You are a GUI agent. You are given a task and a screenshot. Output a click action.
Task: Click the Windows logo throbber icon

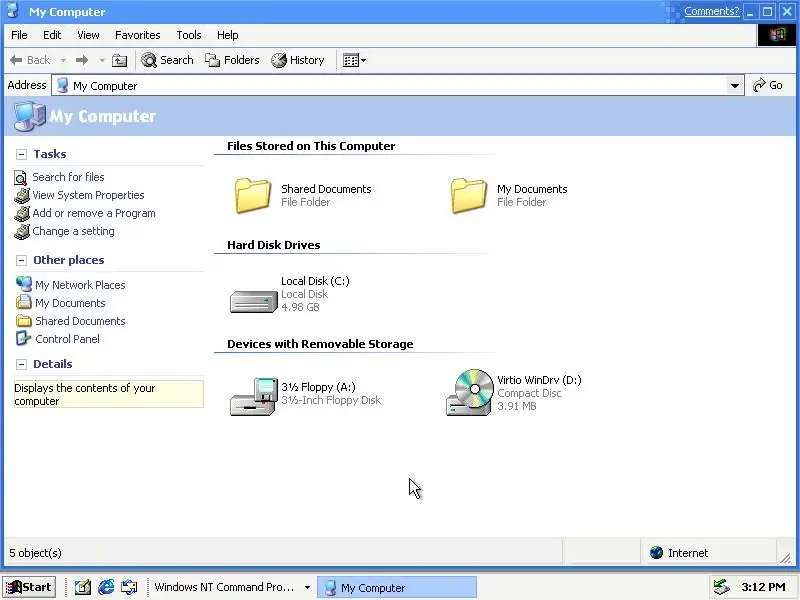(x=777, y=35)
